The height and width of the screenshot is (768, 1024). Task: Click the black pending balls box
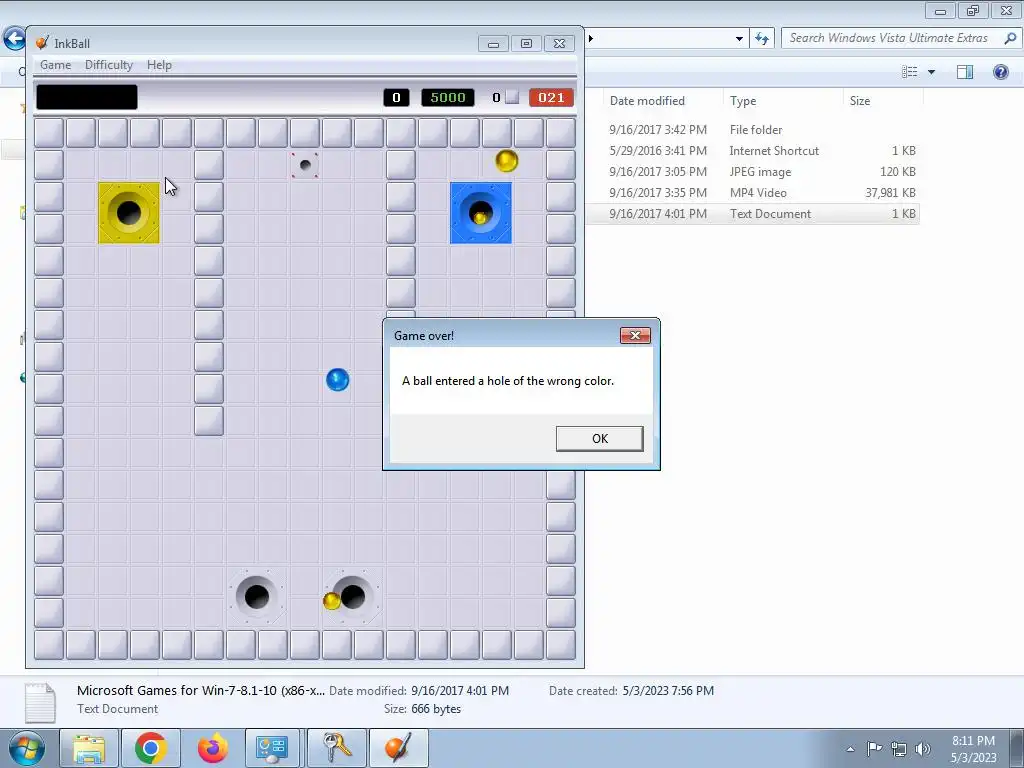[87, 97]
